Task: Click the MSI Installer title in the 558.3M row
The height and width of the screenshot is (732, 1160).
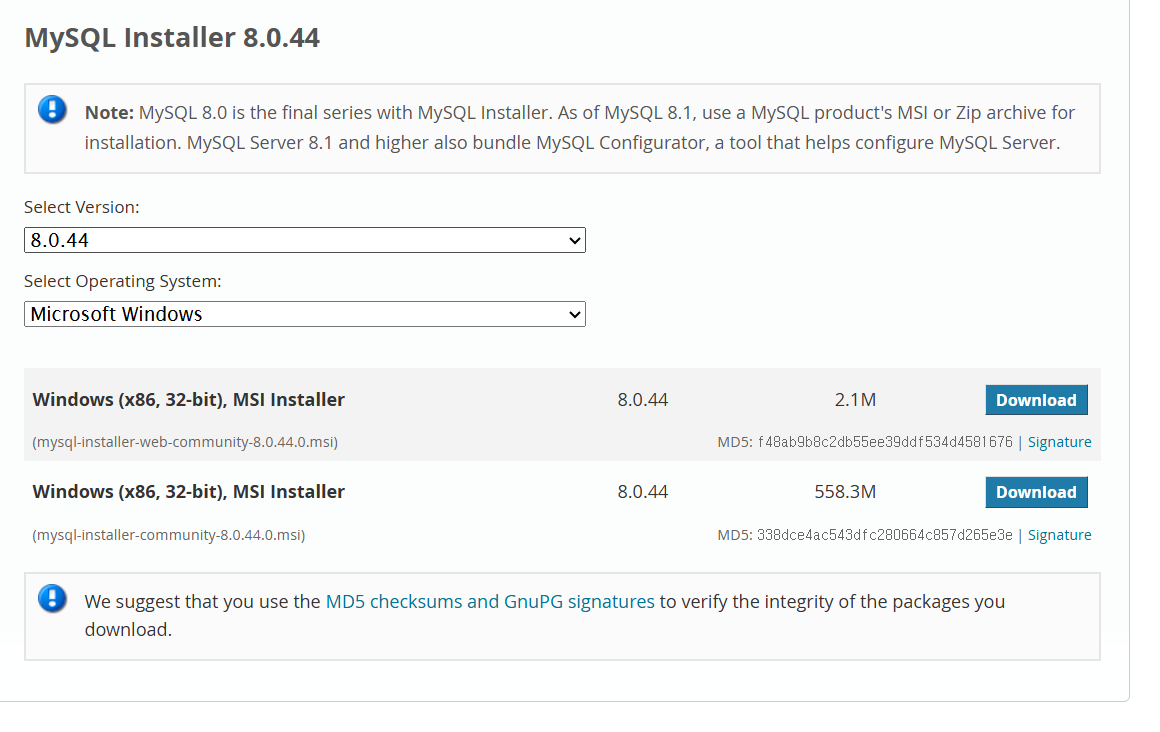Action: tap(189, 491)
